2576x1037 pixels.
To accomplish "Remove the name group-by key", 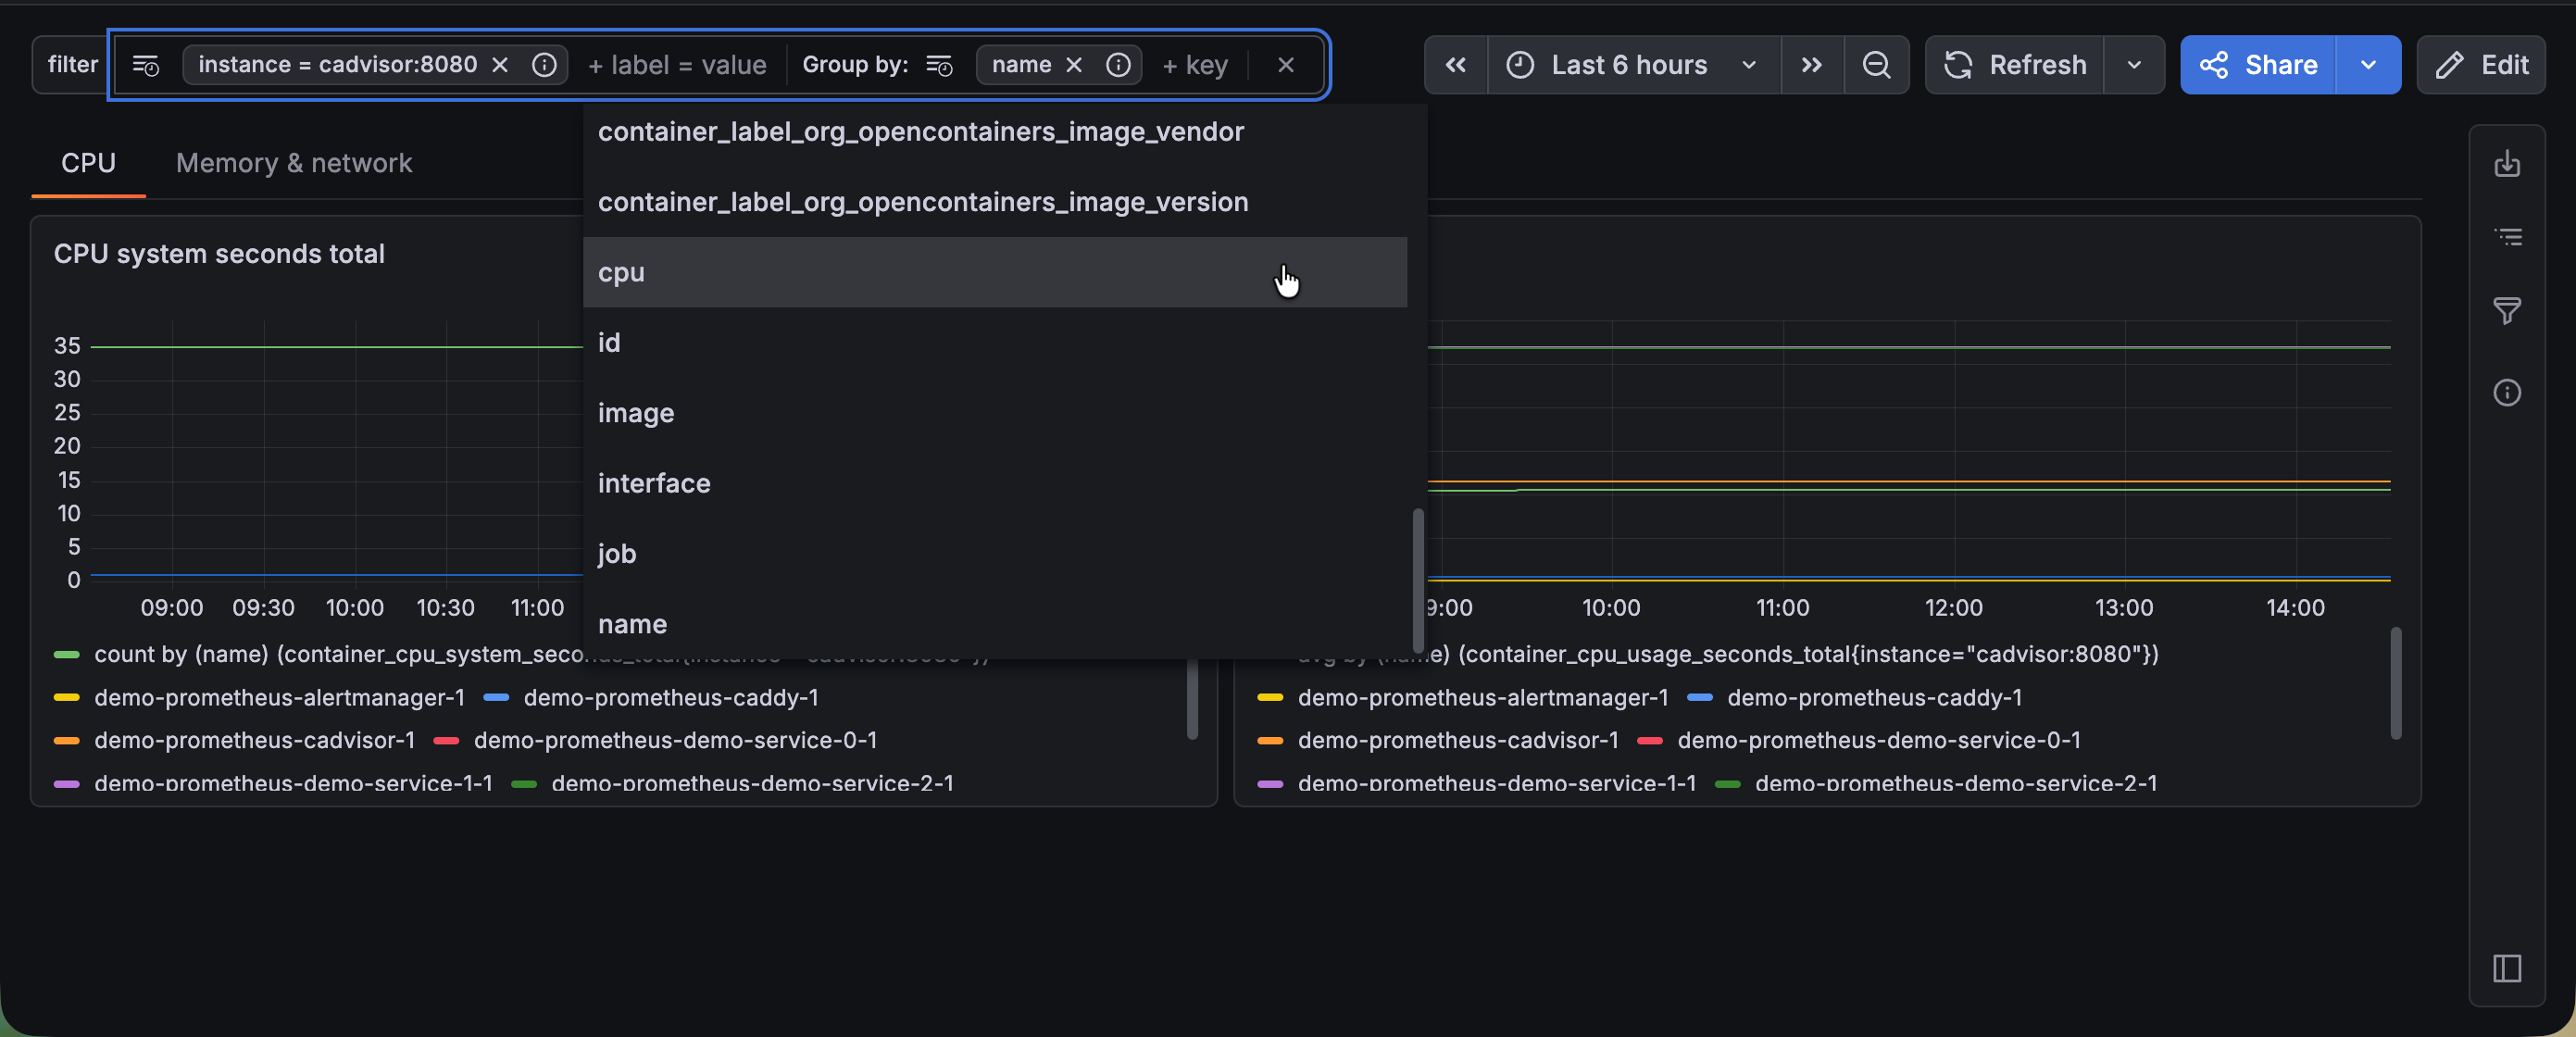I will 1074,65.
